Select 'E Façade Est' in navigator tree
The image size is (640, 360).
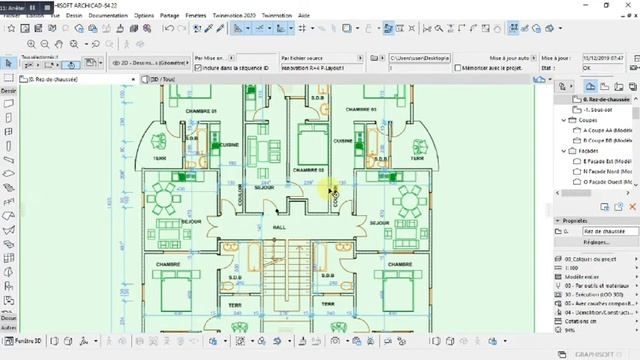602,161
